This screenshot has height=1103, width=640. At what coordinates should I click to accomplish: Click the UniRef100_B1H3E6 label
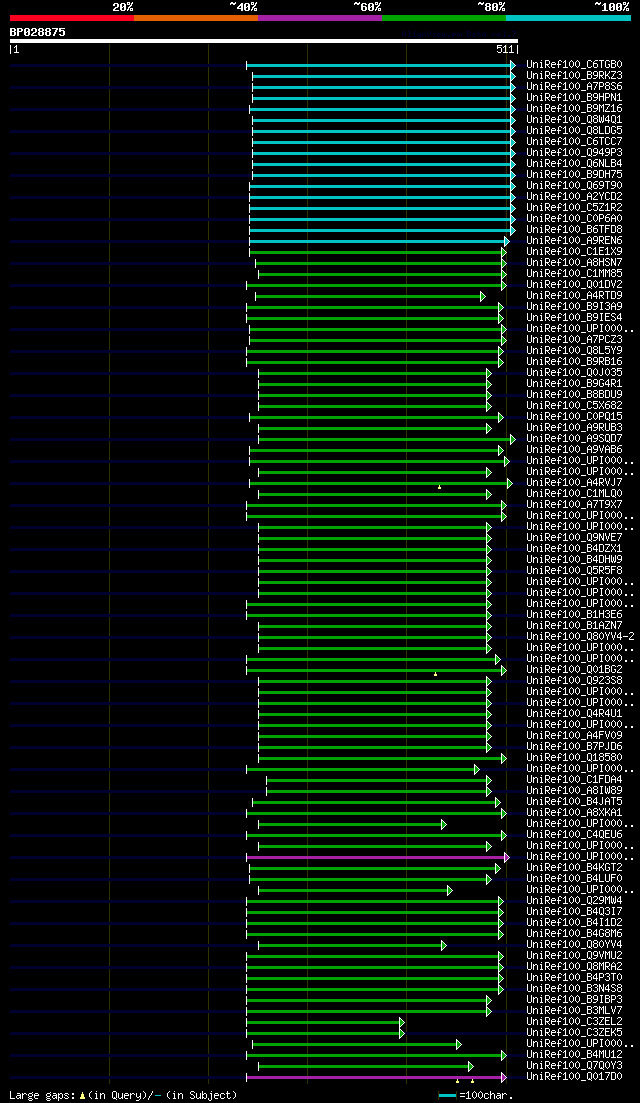574,614
